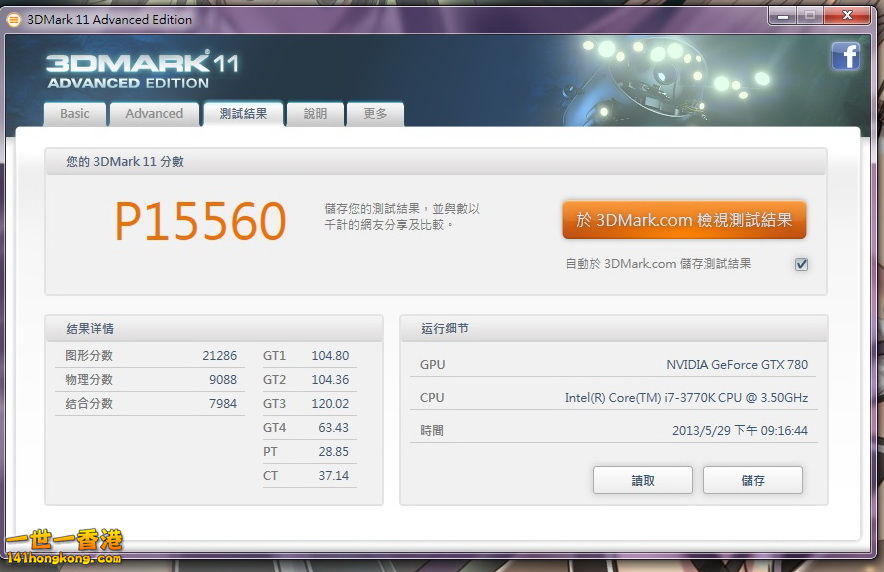This screenshot has height=572, width=884.
Task: Click the 一世一香港 watermark logo
Action: pyautogui.click(x=63, y=547)
